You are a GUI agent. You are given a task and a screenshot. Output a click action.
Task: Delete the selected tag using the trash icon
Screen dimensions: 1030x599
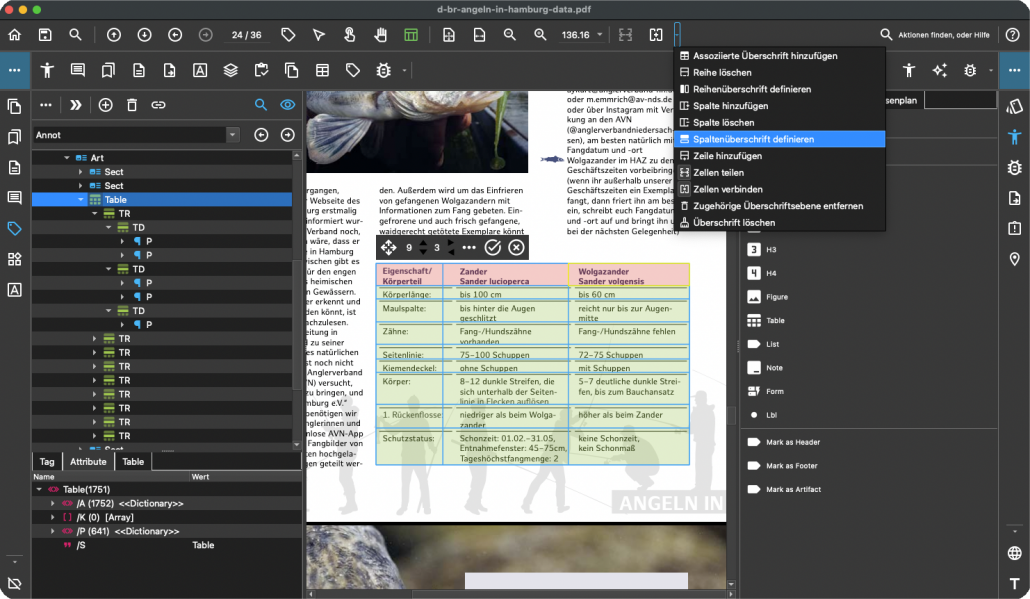(x=132, y=104)
